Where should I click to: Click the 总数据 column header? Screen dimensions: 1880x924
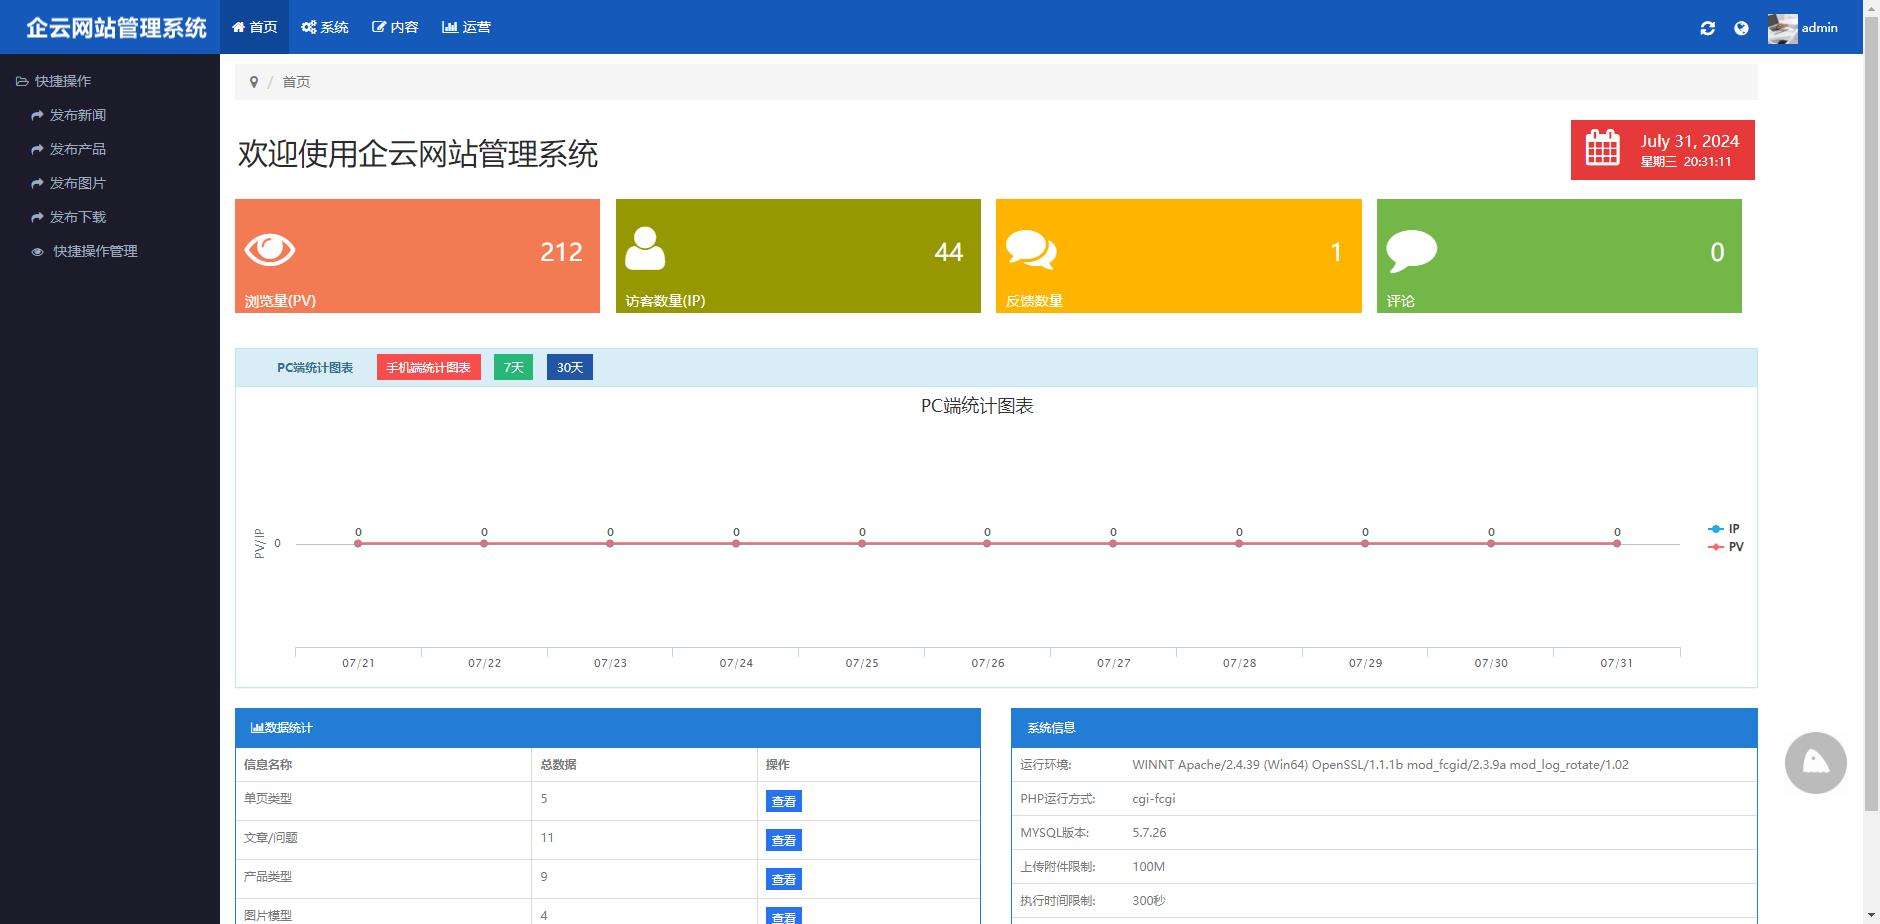[x=558, y=765]
